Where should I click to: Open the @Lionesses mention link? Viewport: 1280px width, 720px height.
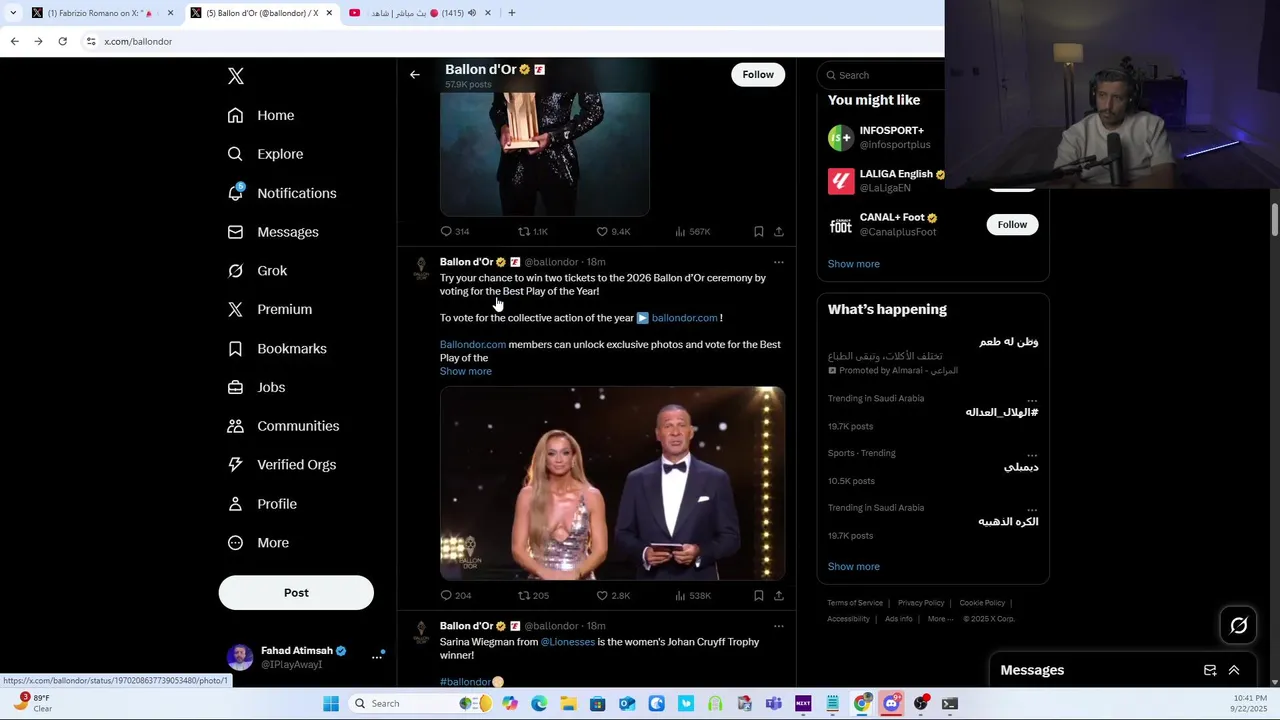pos(567,642)
